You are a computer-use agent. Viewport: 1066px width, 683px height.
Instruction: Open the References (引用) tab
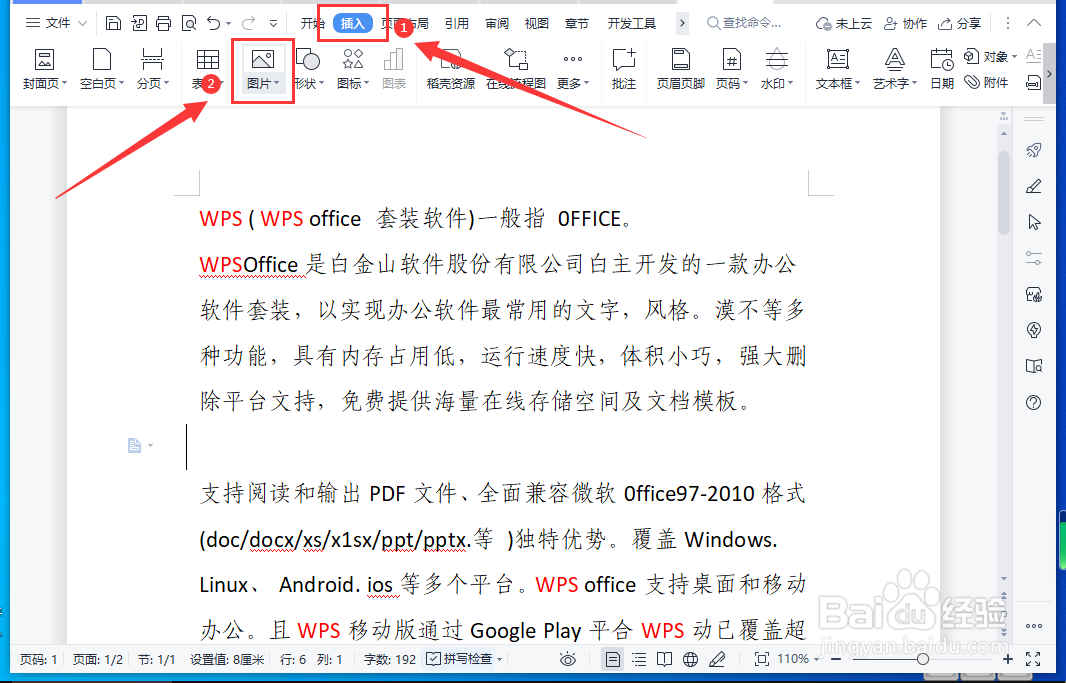(457, 24)
